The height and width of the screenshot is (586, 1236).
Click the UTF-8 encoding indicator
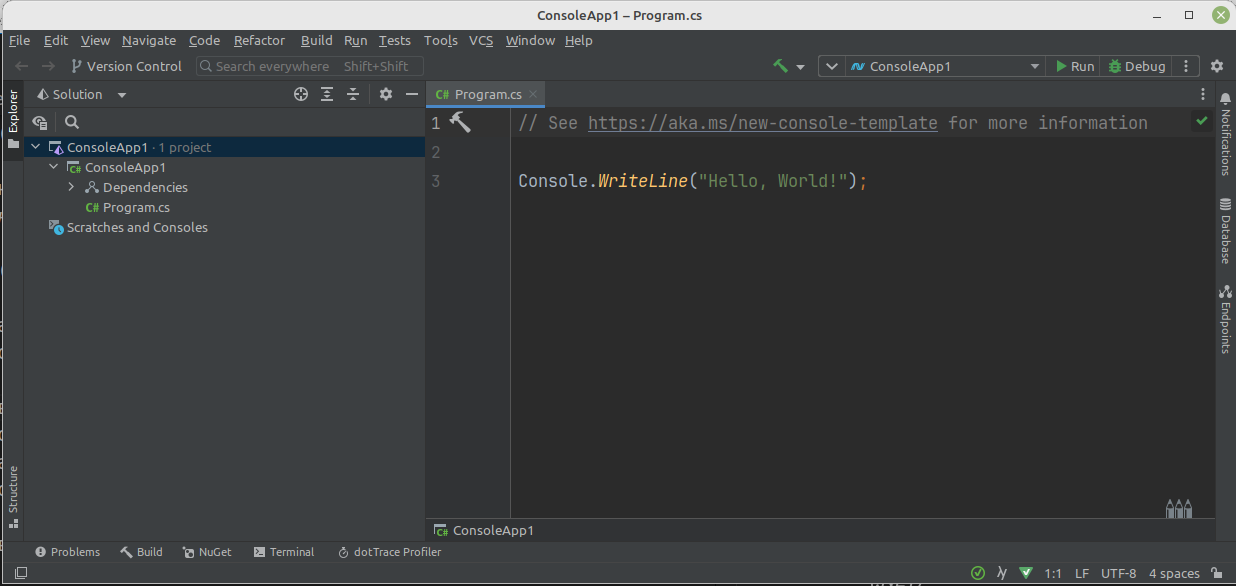[1118, 573]
